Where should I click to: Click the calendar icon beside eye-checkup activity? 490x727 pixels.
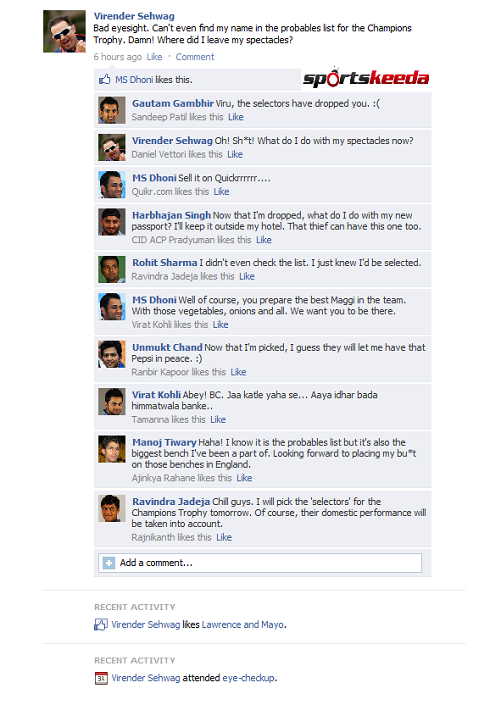coord(101,678)
